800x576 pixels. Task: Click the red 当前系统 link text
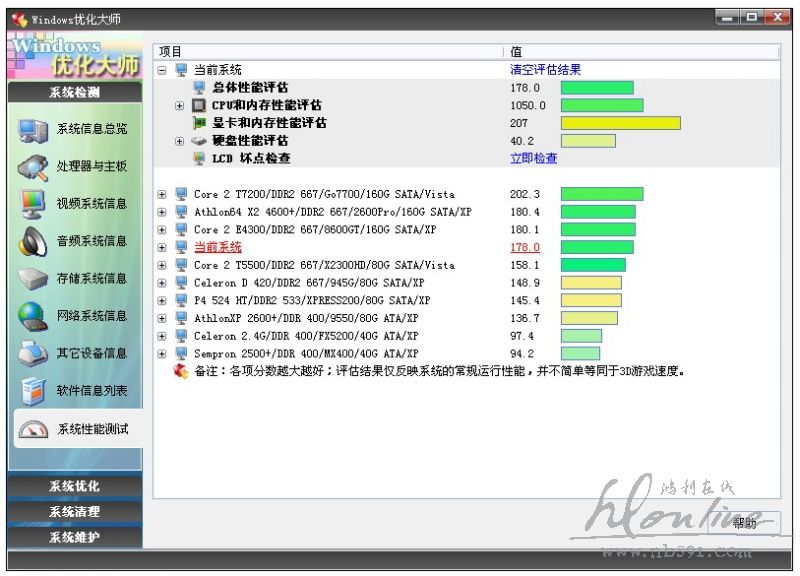click(x=218, y=247)
